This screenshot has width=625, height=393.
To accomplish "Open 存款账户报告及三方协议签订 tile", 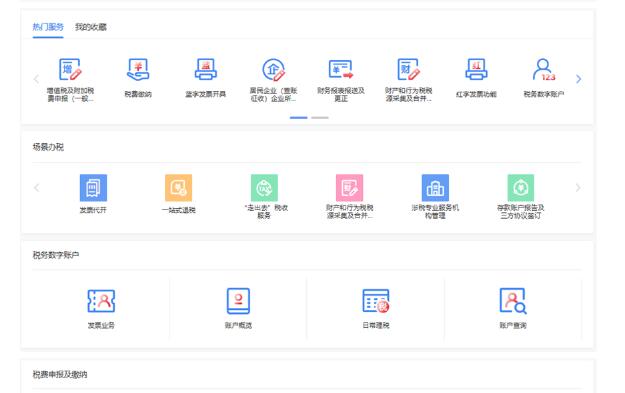I will [521, 188].
